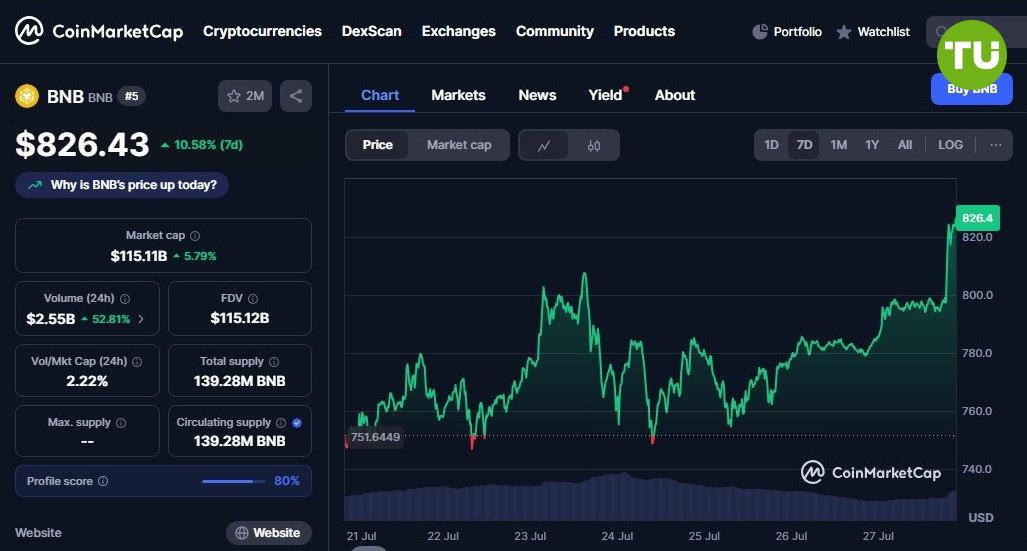
Task: Toggle LOG scale on the chart
Action: (950, 145)
